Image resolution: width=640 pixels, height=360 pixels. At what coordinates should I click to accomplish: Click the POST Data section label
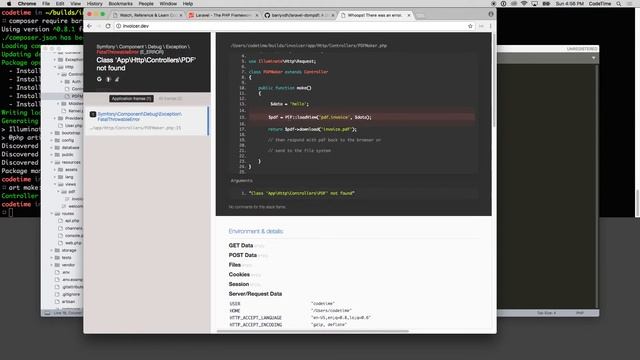[242, 255]
